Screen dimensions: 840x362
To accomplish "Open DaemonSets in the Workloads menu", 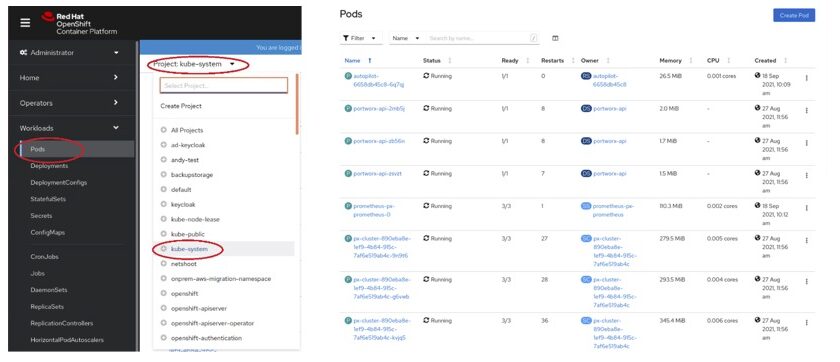I will tap(49, 290).
